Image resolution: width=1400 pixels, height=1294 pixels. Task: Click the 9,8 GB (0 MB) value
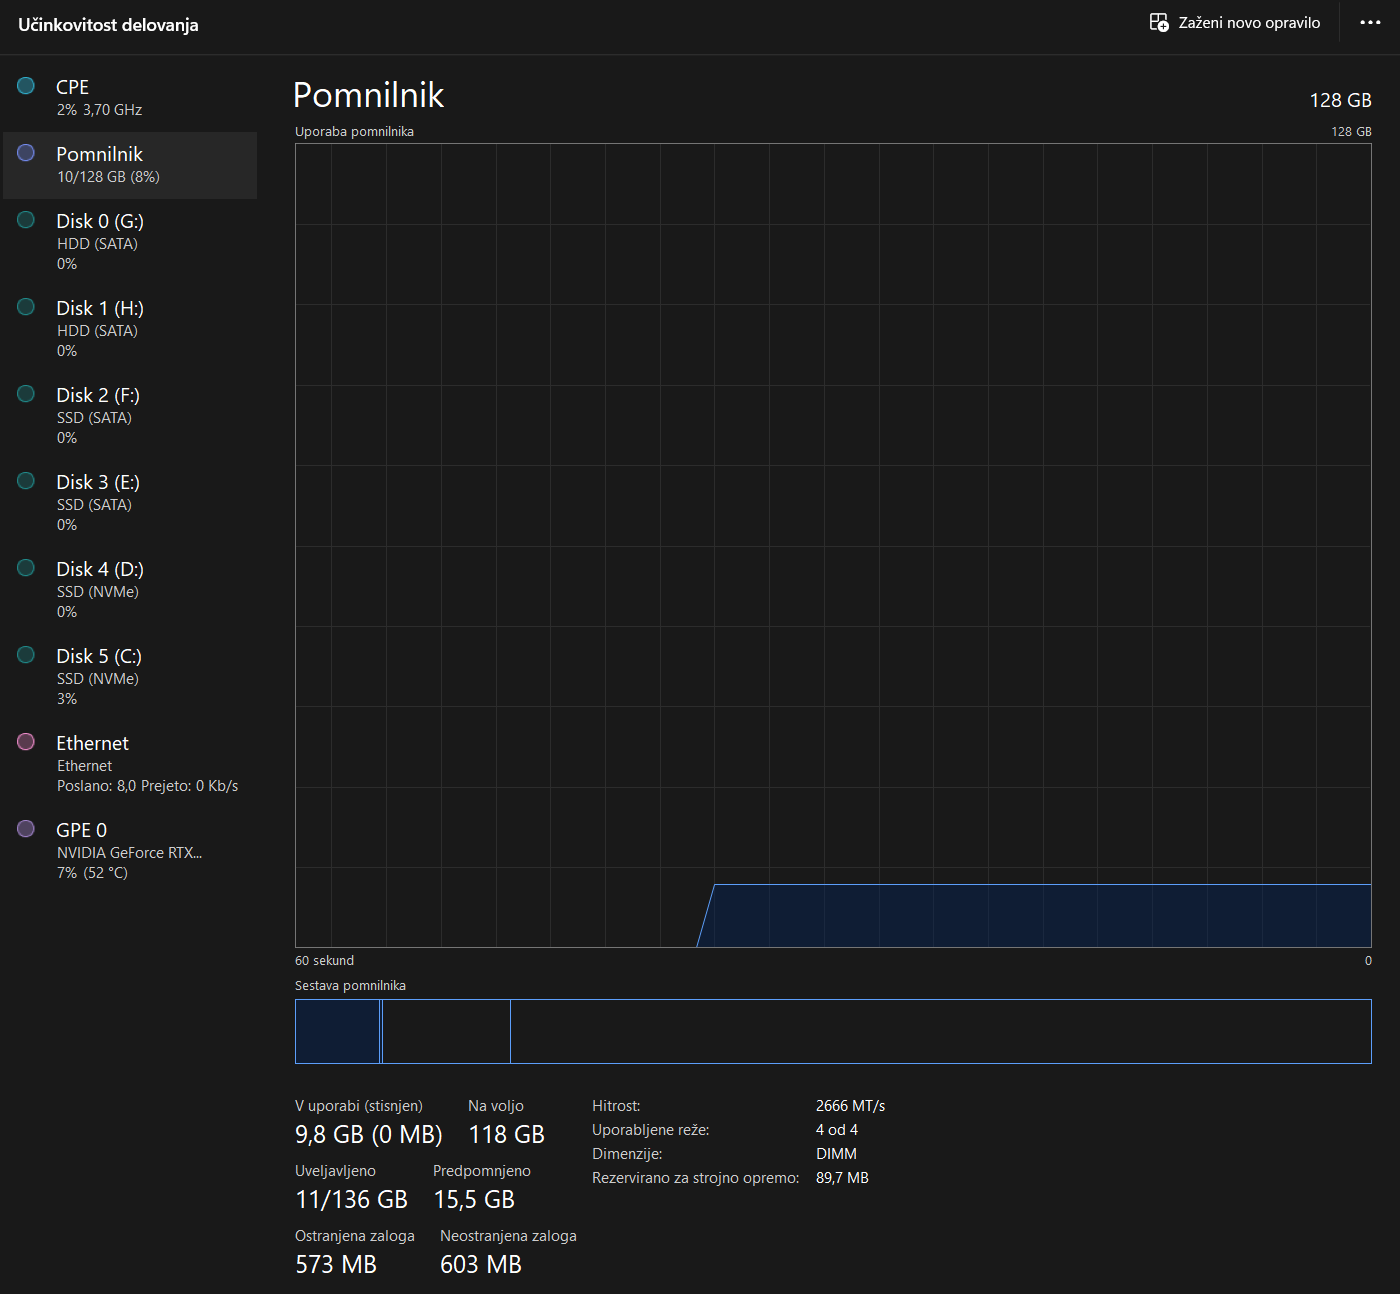[368, 1134]
